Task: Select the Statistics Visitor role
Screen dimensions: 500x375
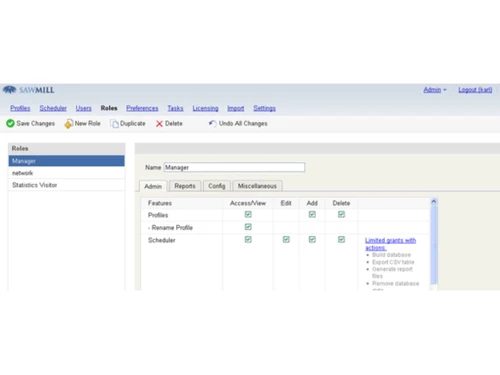Action: [x=67, y=185]
